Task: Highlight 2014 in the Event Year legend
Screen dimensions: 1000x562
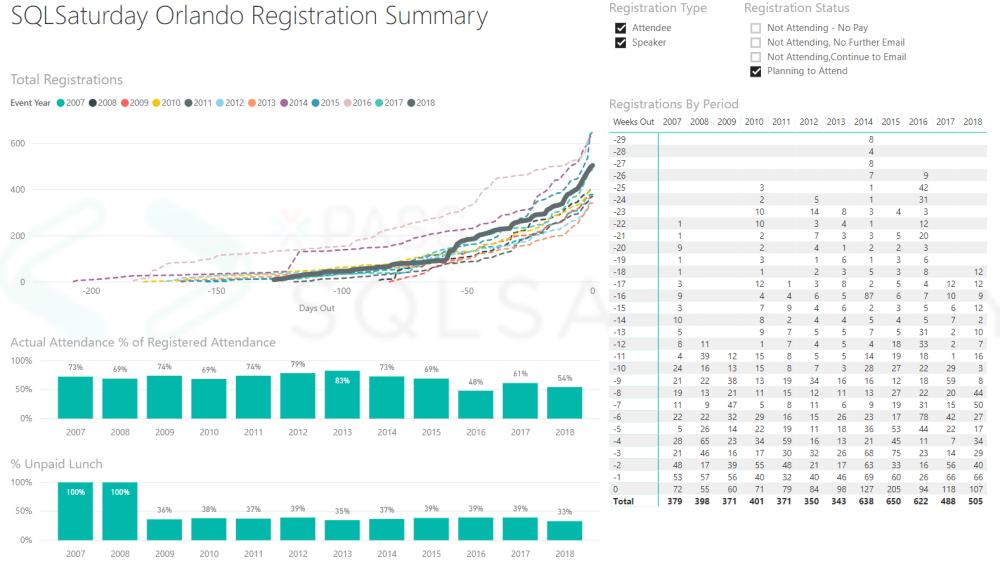Action: [x=284, y=103]
